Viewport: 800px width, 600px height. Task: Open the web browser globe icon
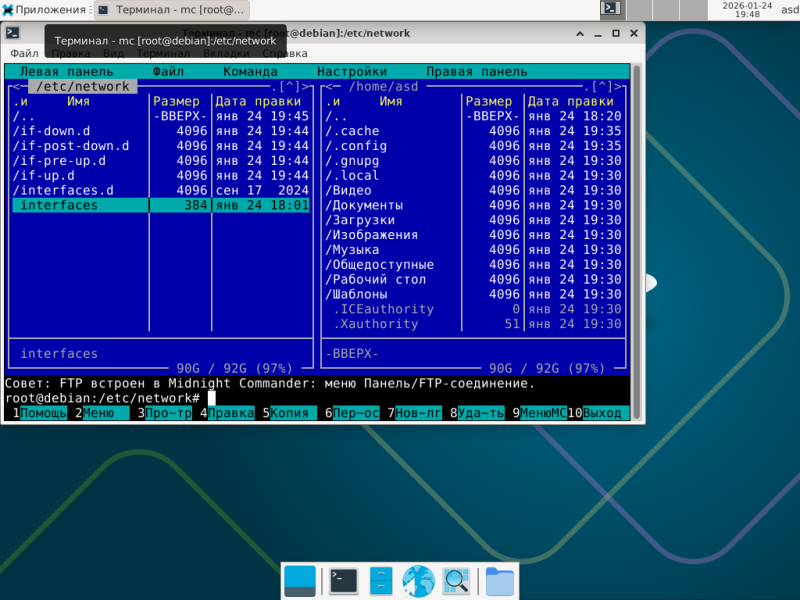tap(418, 581)
